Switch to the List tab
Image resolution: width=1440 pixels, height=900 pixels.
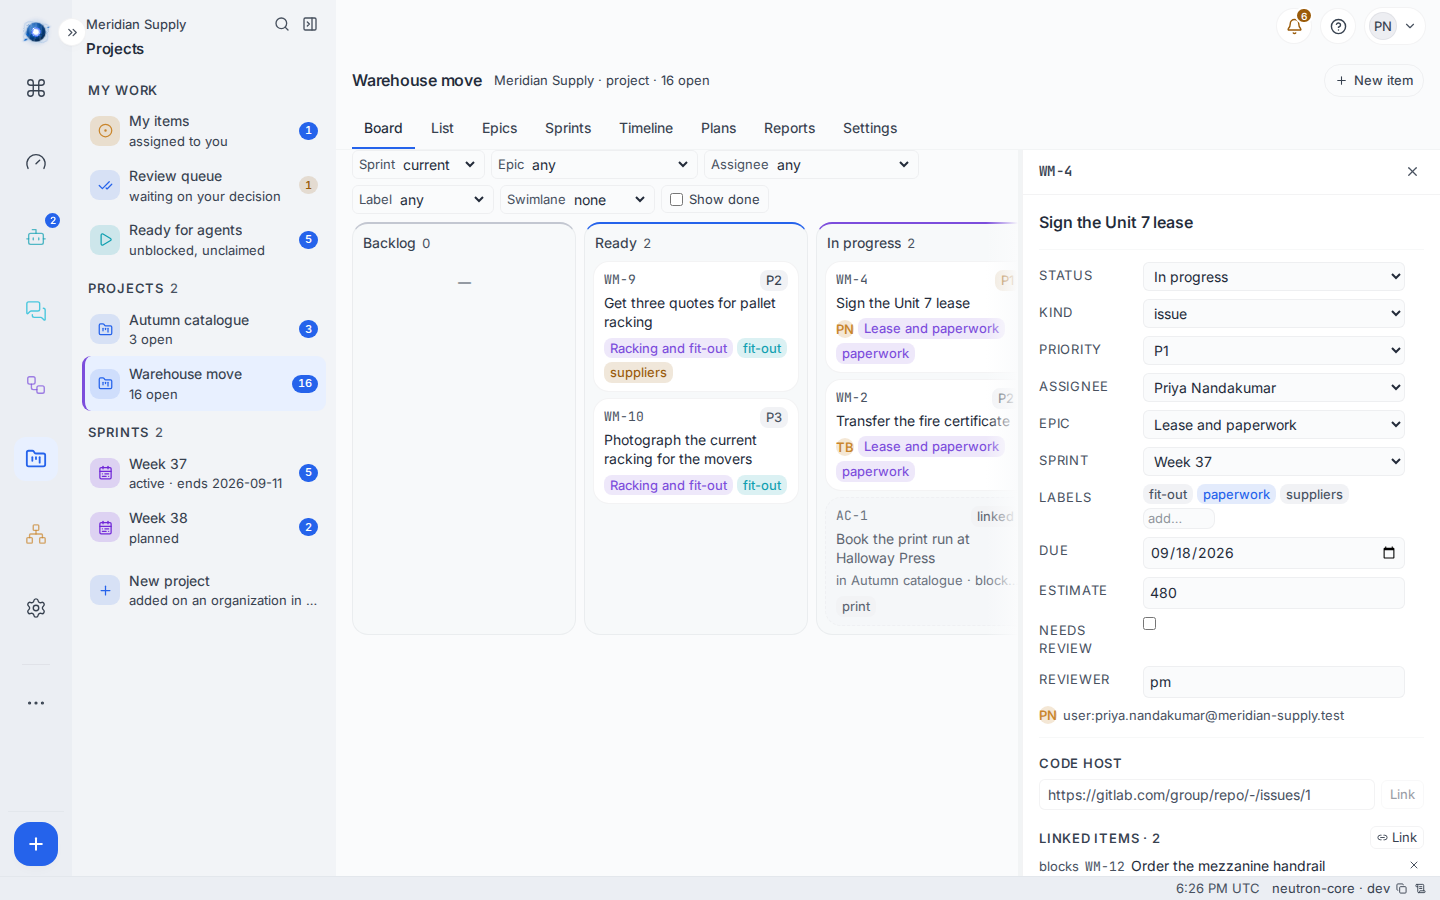[x=442, y=128]
